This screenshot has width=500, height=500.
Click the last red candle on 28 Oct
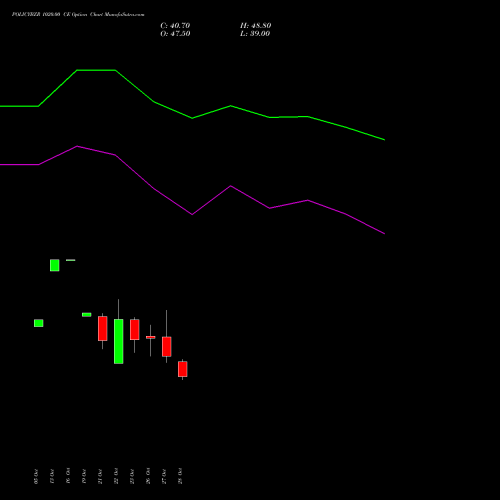click(183, 369)
